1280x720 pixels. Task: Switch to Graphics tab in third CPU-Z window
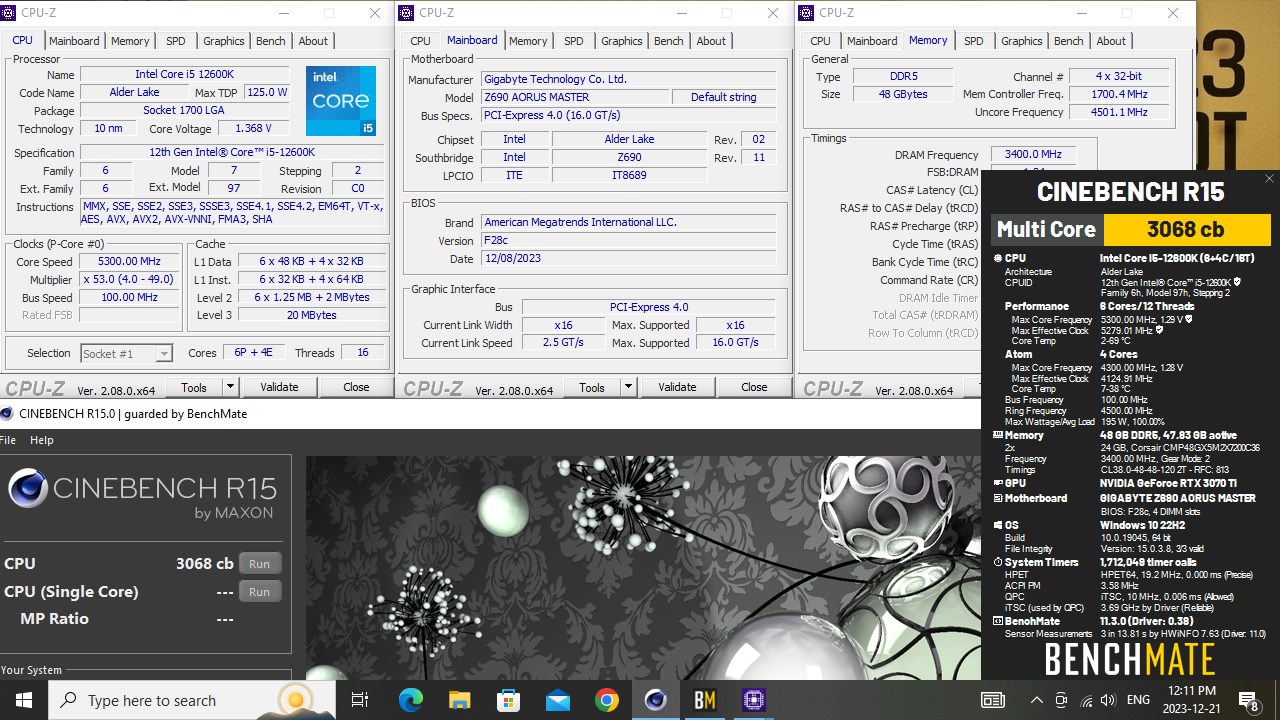click(1022, 41)
